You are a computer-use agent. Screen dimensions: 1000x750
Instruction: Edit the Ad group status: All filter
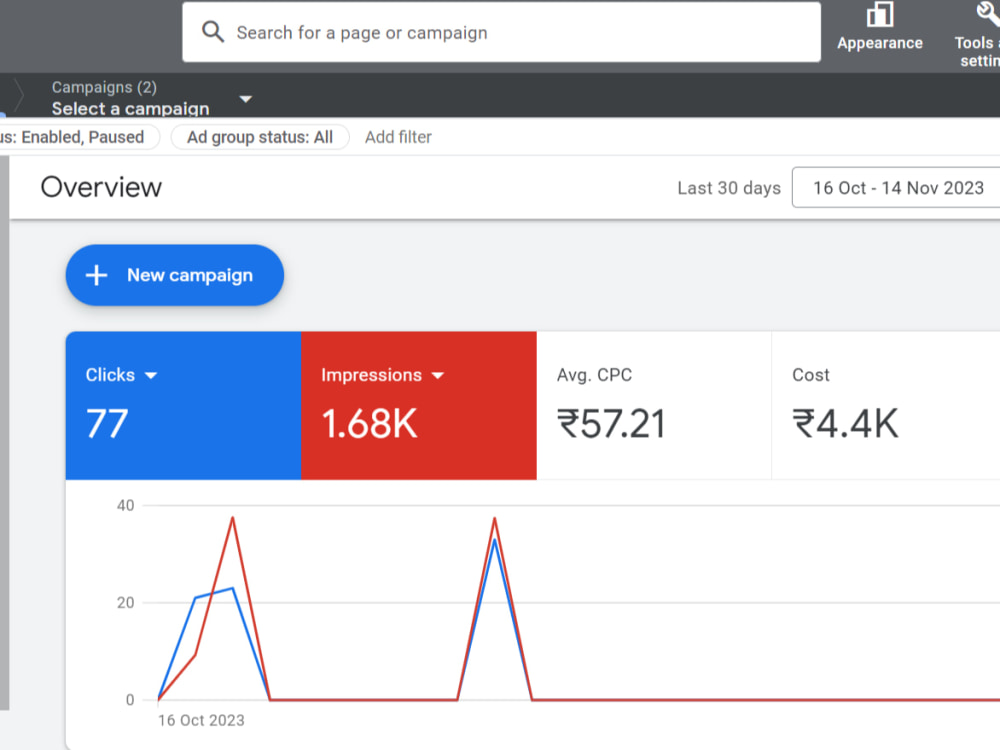(260, 137)
